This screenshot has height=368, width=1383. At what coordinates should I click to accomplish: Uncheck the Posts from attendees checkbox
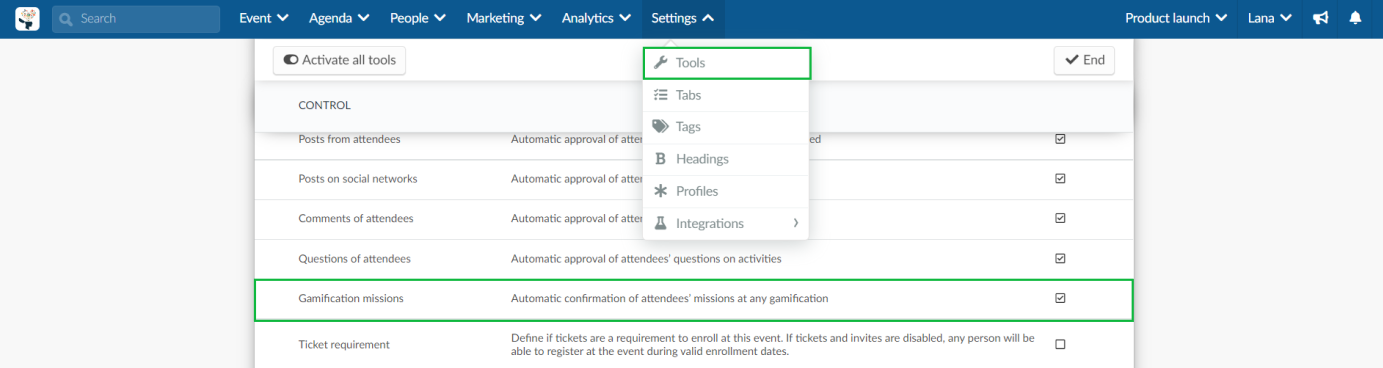point(1060,139)
